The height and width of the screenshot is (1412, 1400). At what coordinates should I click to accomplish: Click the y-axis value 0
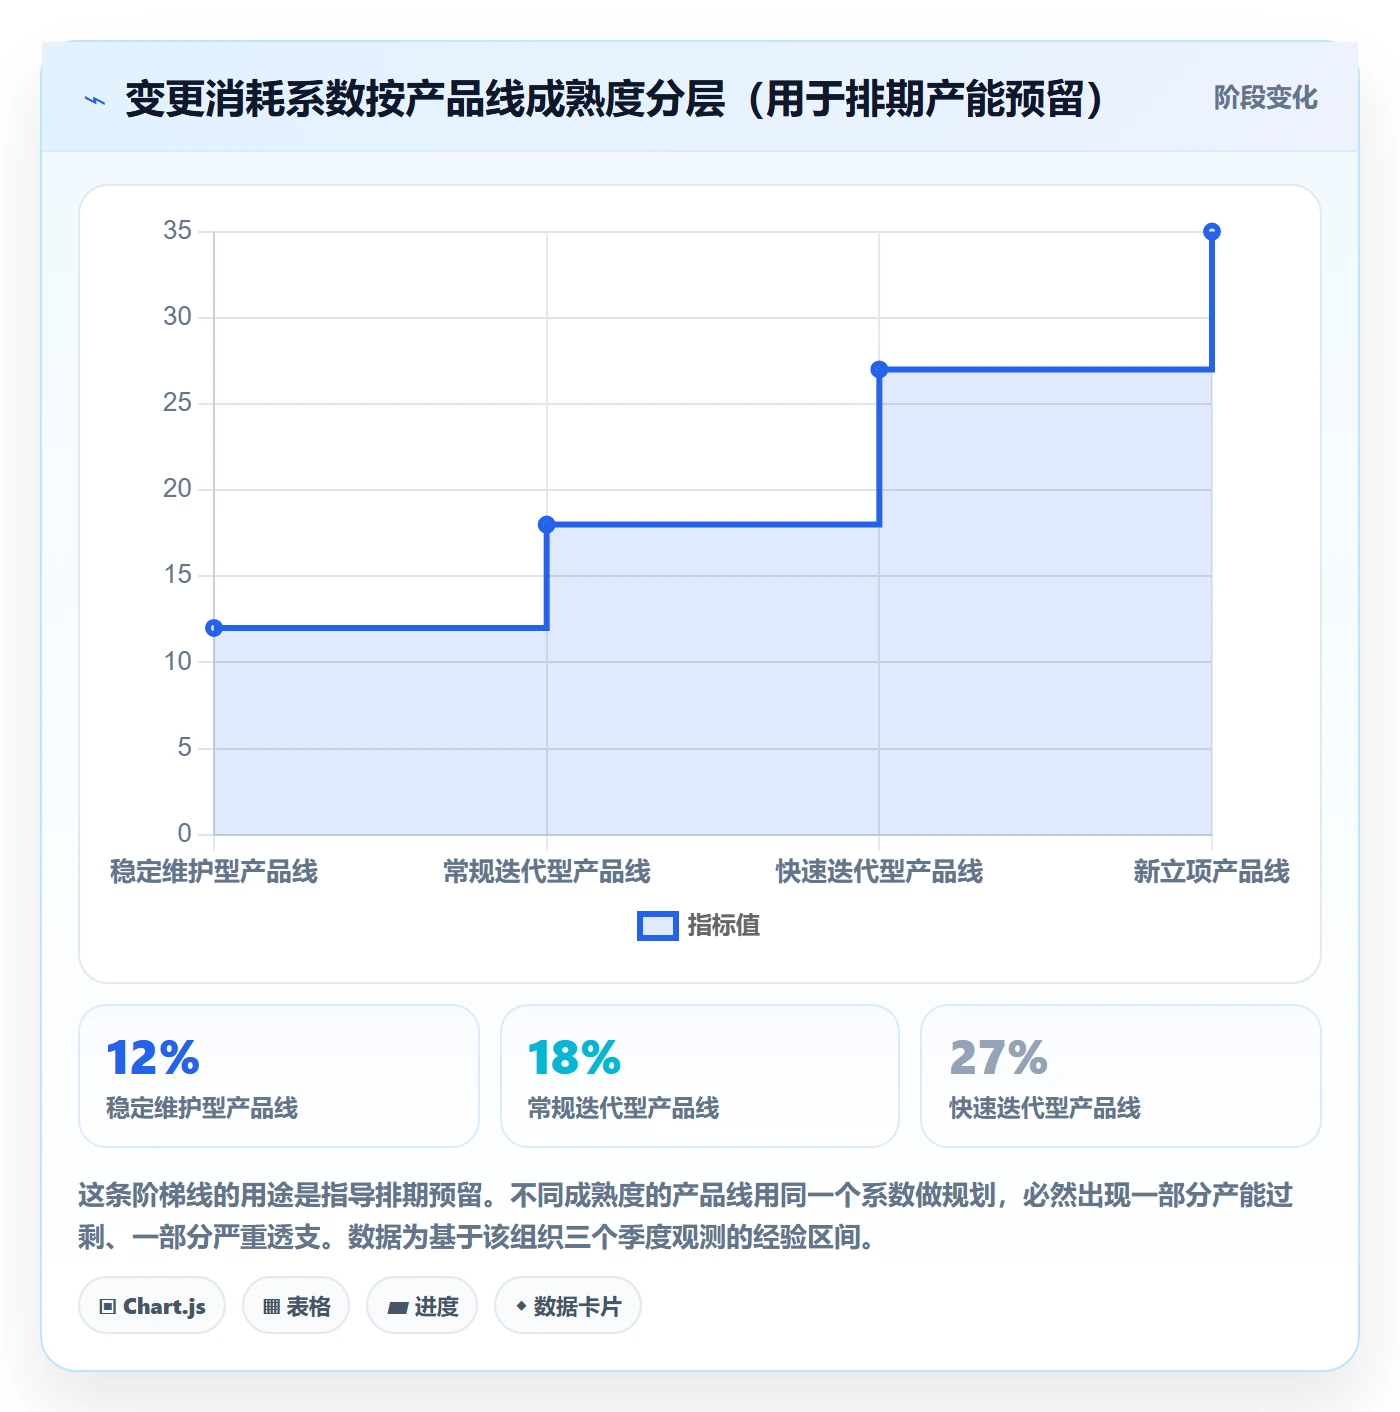[x=184, y=834]
